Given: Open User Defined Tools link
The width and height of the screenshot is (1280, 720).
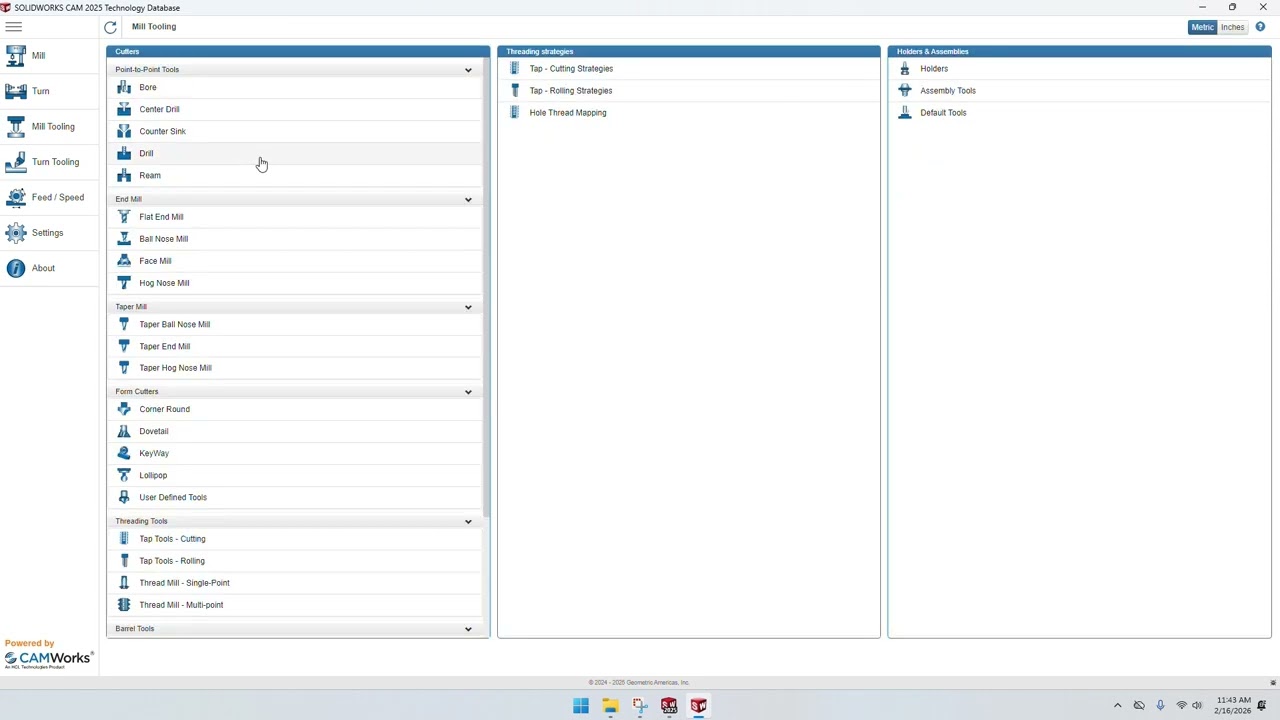Looking at the screenshot, I should pyautogui.click(x=173, y=497).
